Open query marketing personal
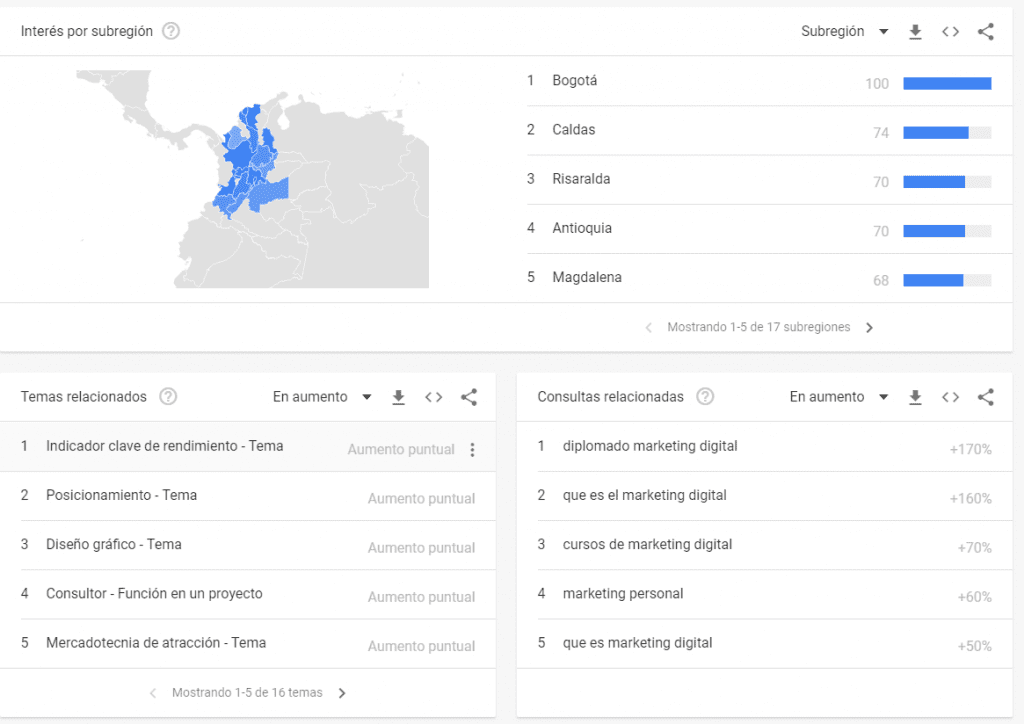The width and height of the screenshot is (1024, 724). pos(623,593)
